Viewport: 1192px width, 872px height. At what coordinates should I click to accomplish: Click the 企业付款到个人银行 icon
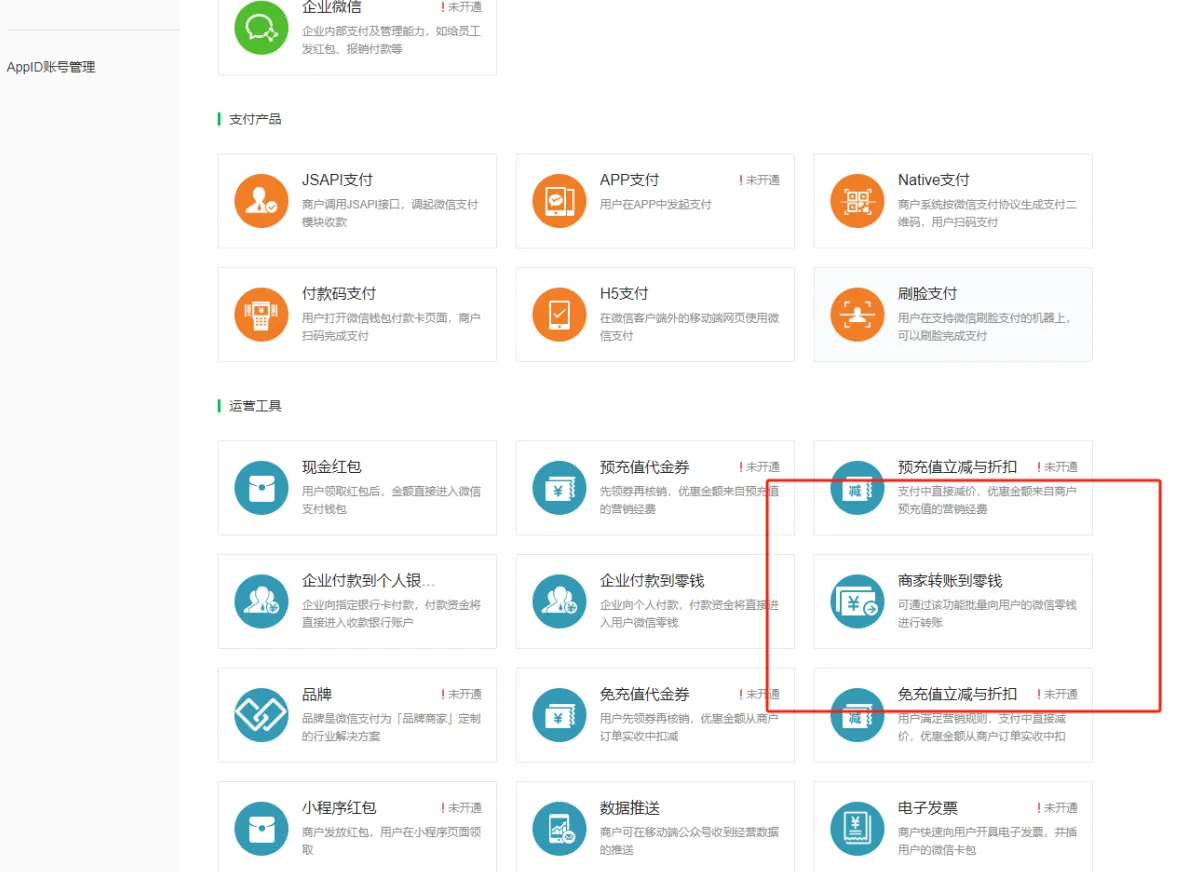261,601
